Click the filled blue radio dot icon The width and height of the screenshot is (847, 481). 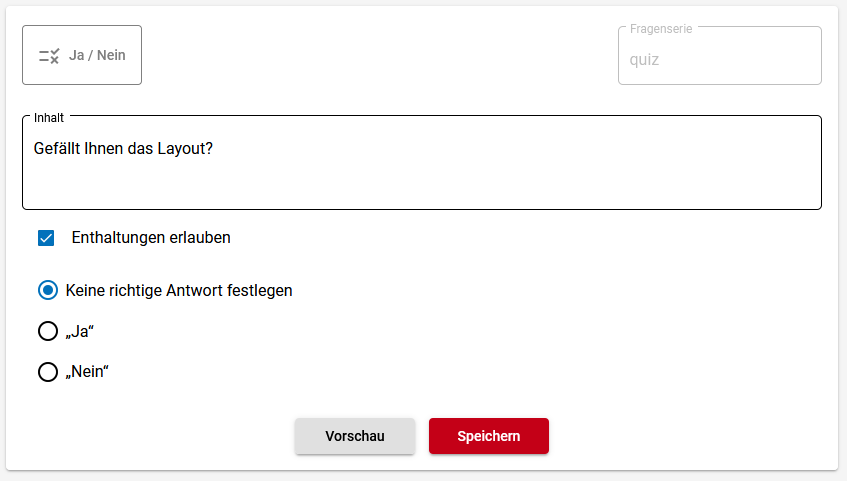(x=48, y=290)
